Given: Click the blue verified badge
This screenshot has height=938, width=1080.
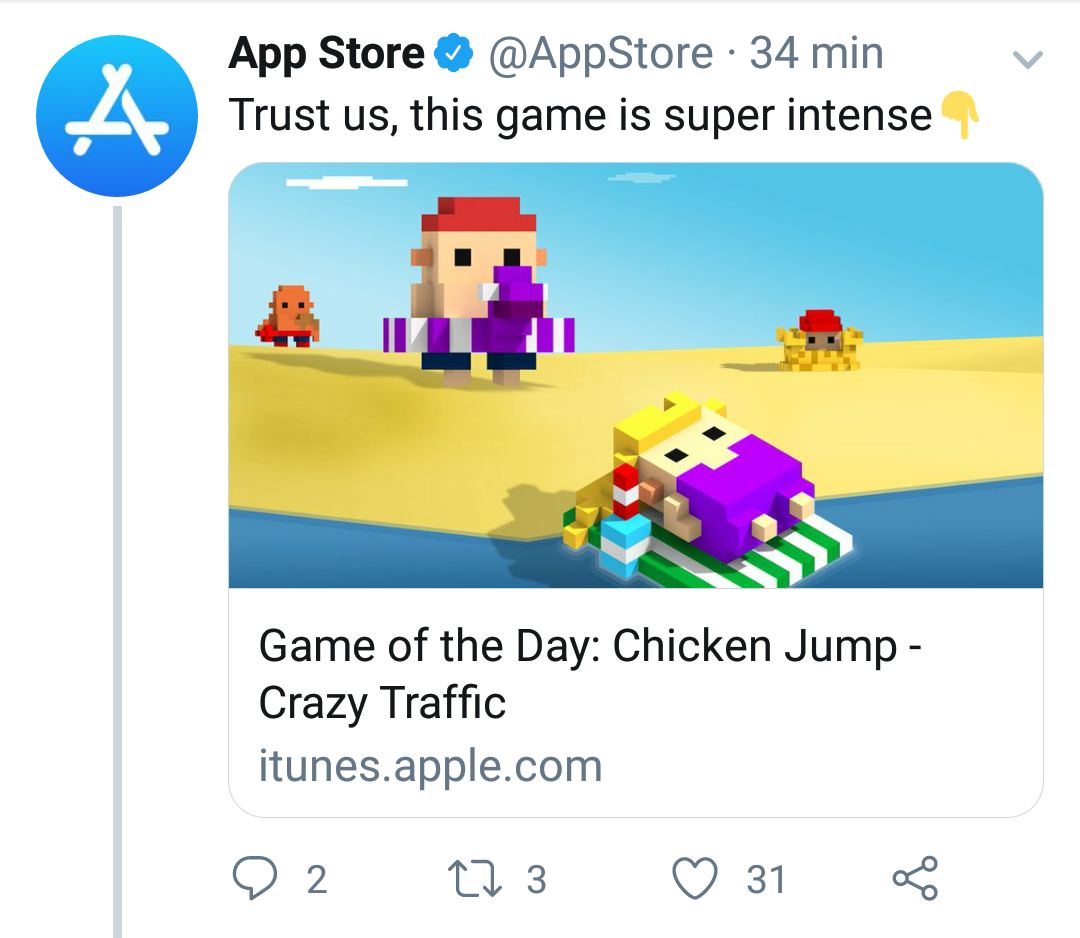Looking at the screenshot, I should pos(453,54).
